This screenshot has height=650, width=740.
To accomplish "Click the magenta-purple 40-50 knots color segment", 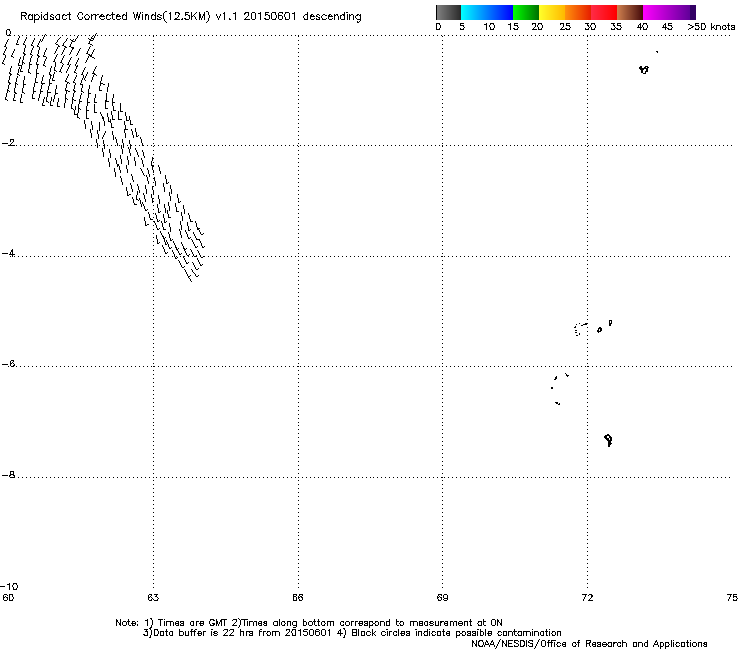I will tap(669, 12).
